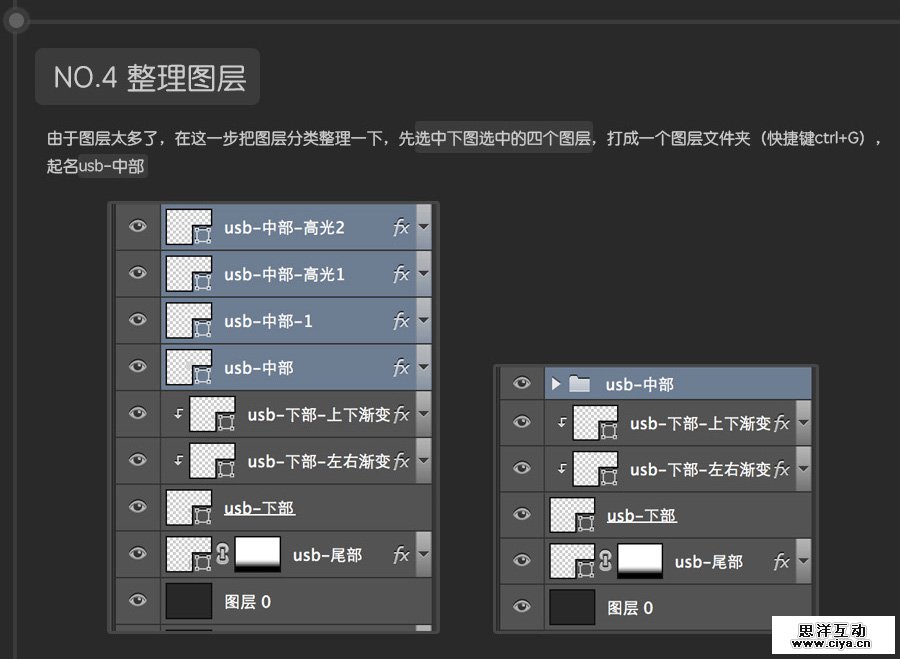Image resolution: width=900 pixels, height=659 pixels.
Task: Click the folder icon of usb-中部 group
Action: pos(578,385)
